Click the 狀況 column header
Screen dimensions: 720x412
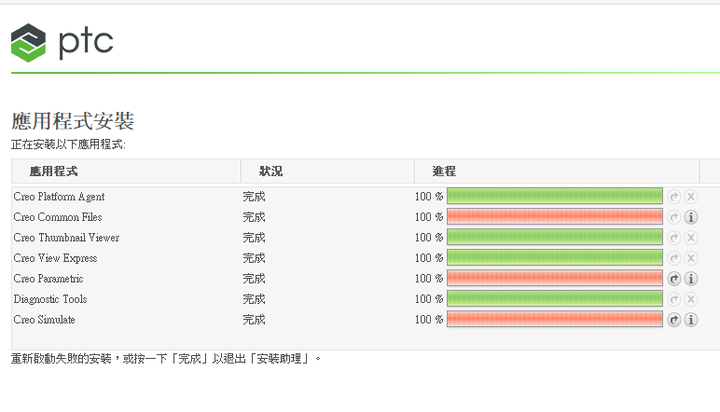[327, 171]
